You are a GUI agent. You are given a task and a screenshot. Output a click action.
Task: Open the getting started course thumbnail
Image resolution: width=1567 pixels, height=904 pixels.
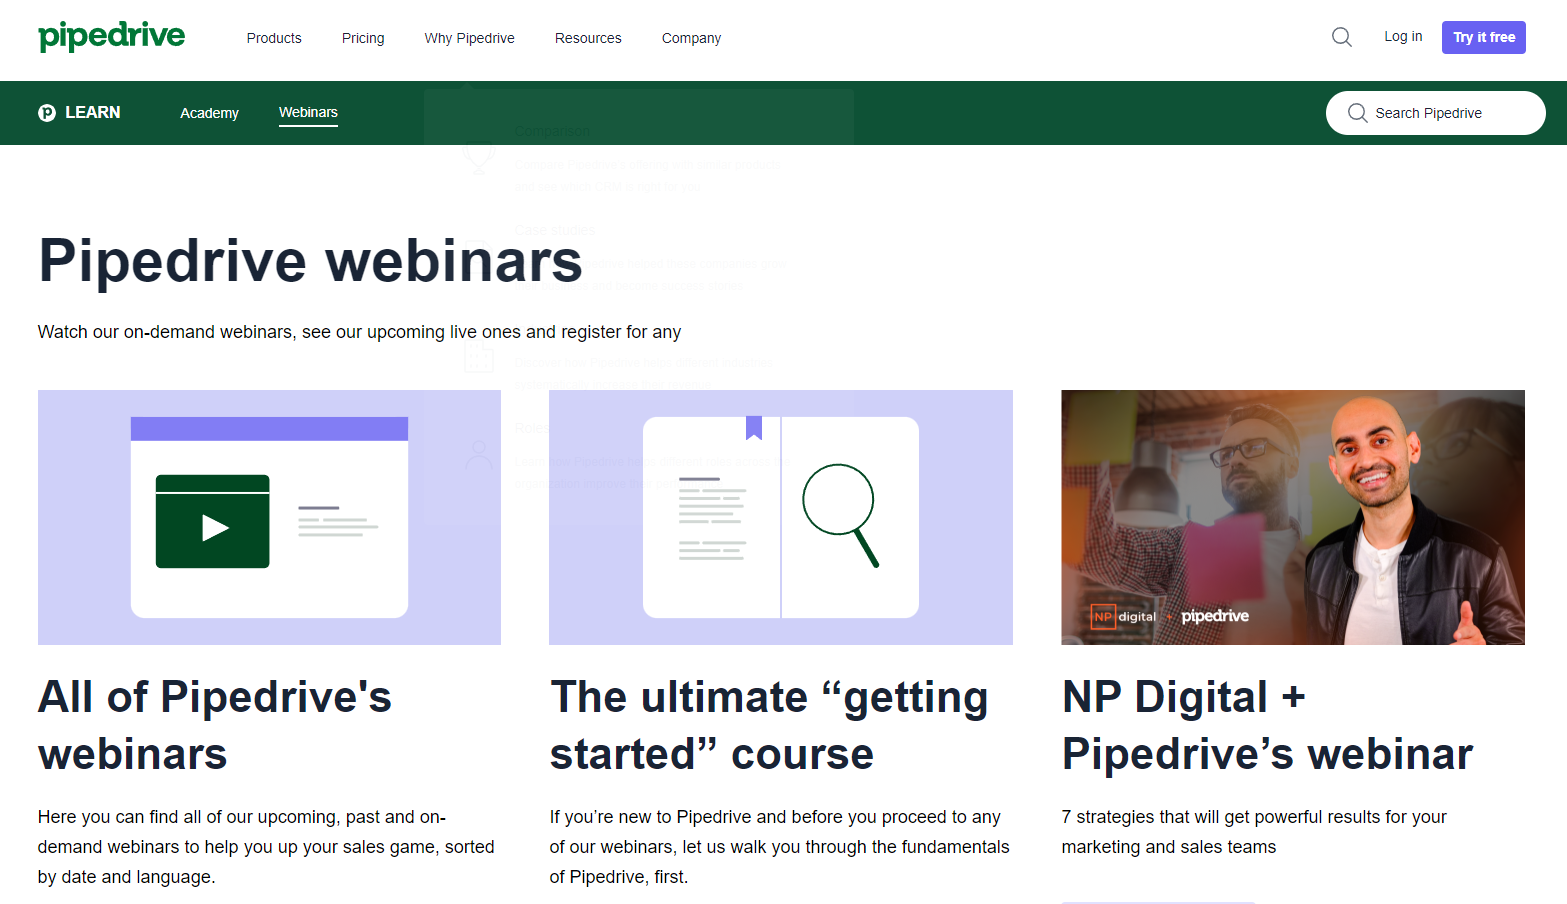coord(781,517)
